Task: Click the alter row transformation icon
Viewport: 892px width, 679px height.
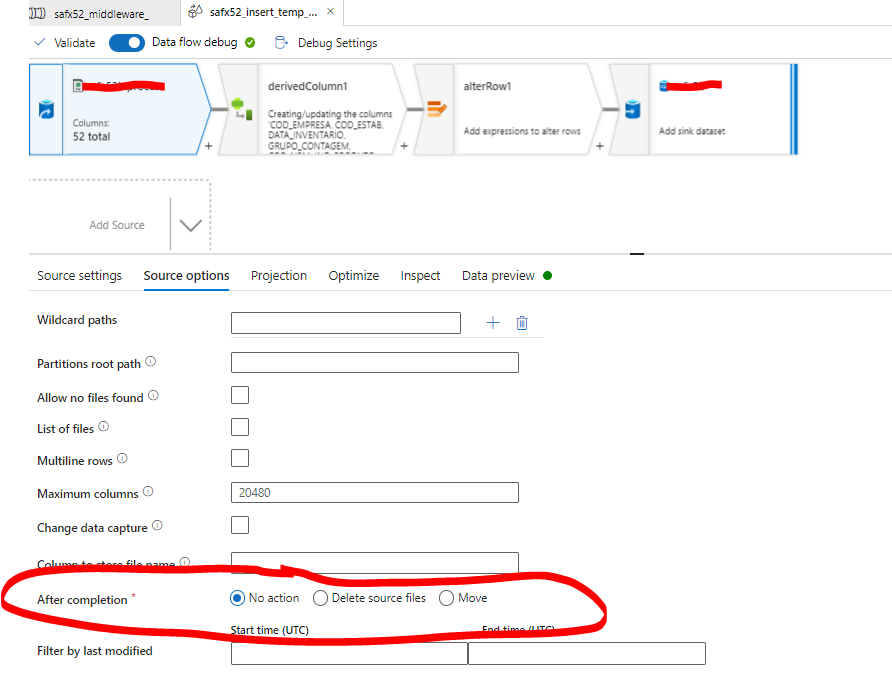Action: [x=436, y=109]
